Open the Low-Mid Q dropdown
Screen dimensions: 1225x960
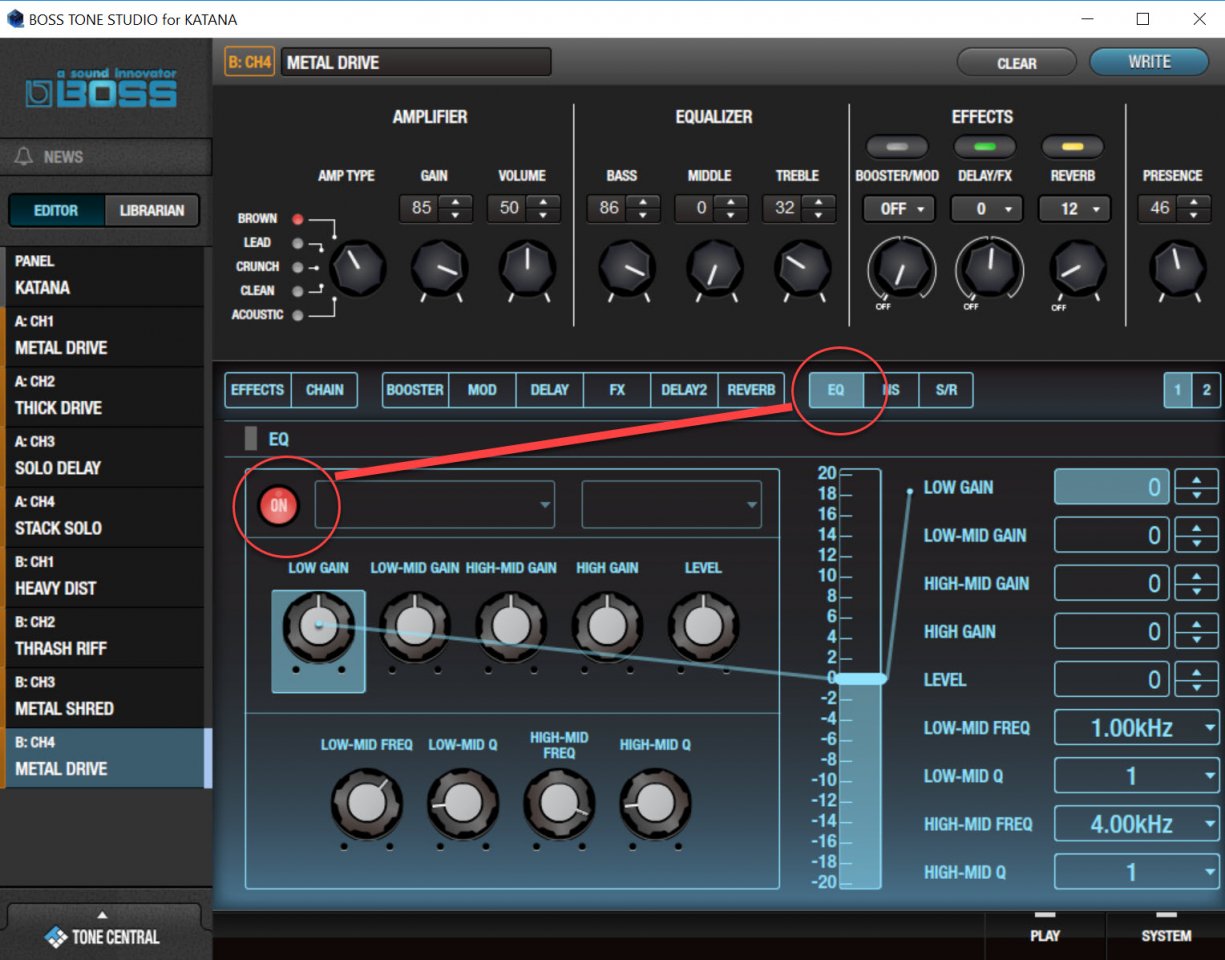click(1138, 776)
